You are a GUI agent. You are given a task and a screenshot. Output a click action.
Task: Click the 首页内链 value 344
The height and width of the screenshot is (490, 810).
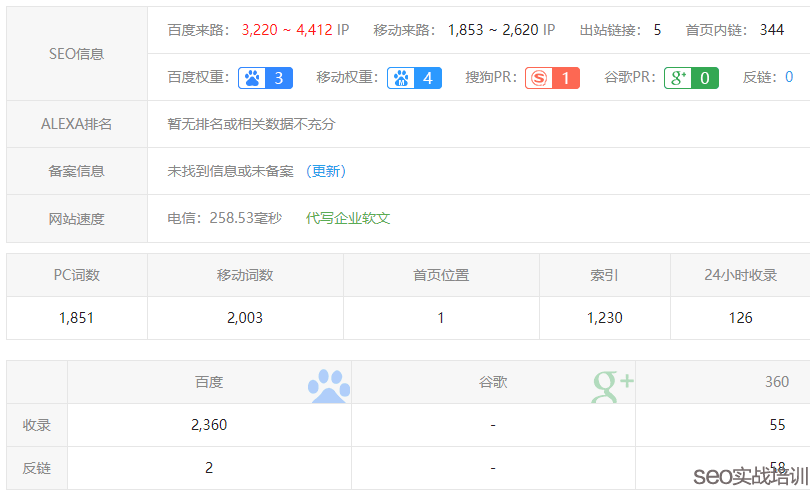(x=772, y=30)
